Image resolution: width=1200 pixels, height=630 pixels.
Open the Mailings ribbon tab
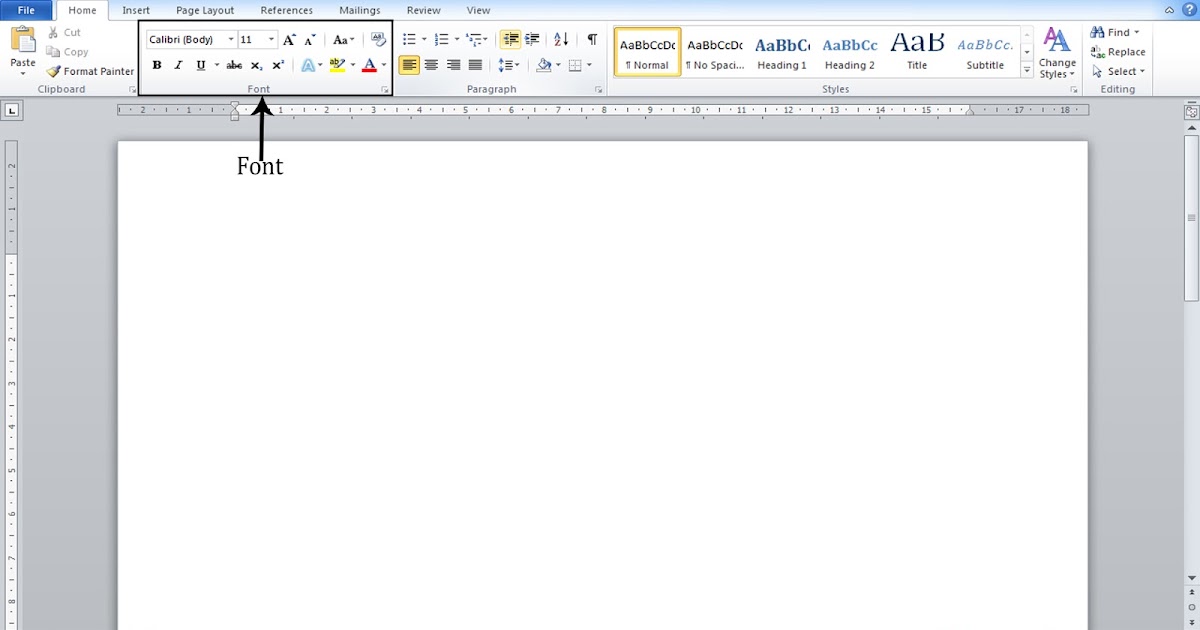click(x=359, y=10)
